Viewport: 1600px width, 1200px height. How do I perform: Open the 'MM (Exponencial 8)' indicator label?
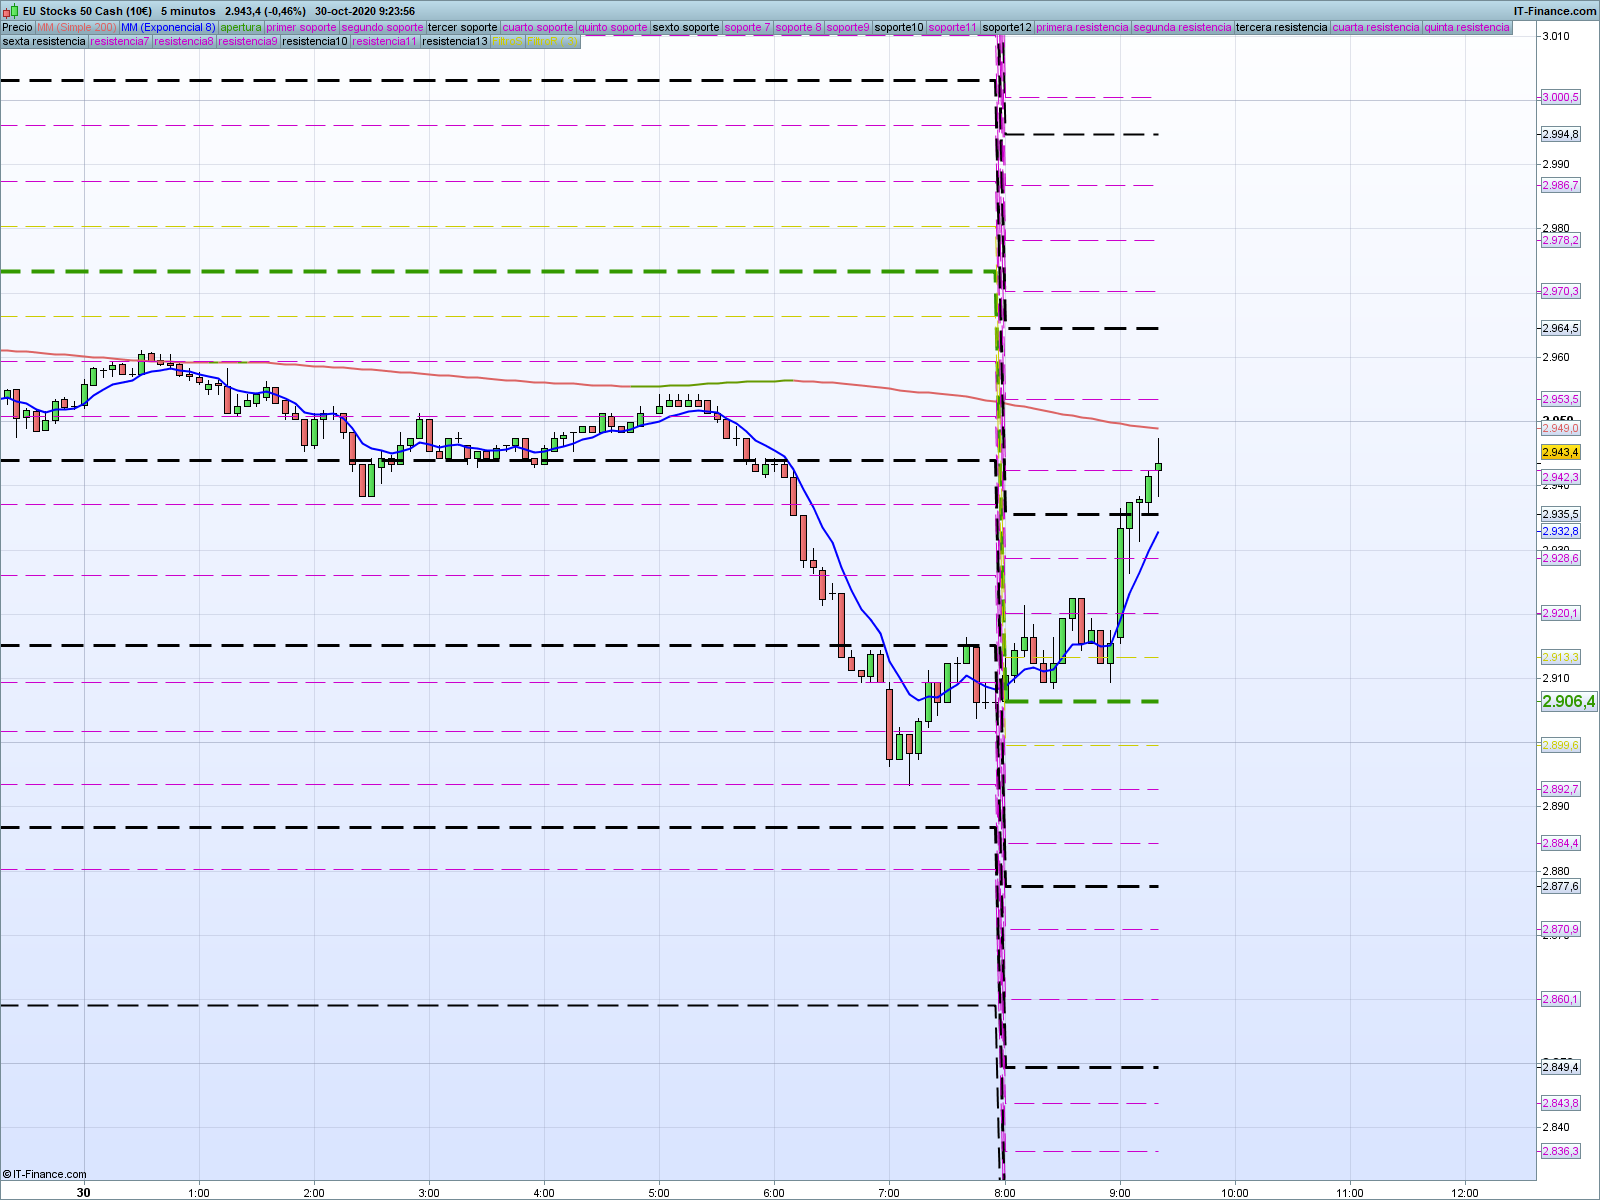click(x=168, y=27)
